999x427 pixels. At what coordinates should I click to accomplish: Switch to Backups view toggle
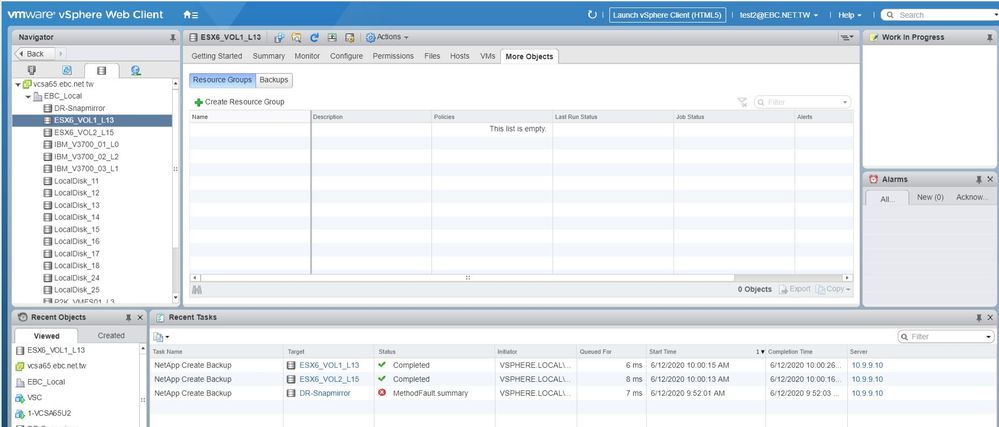(x=274, y=79)
